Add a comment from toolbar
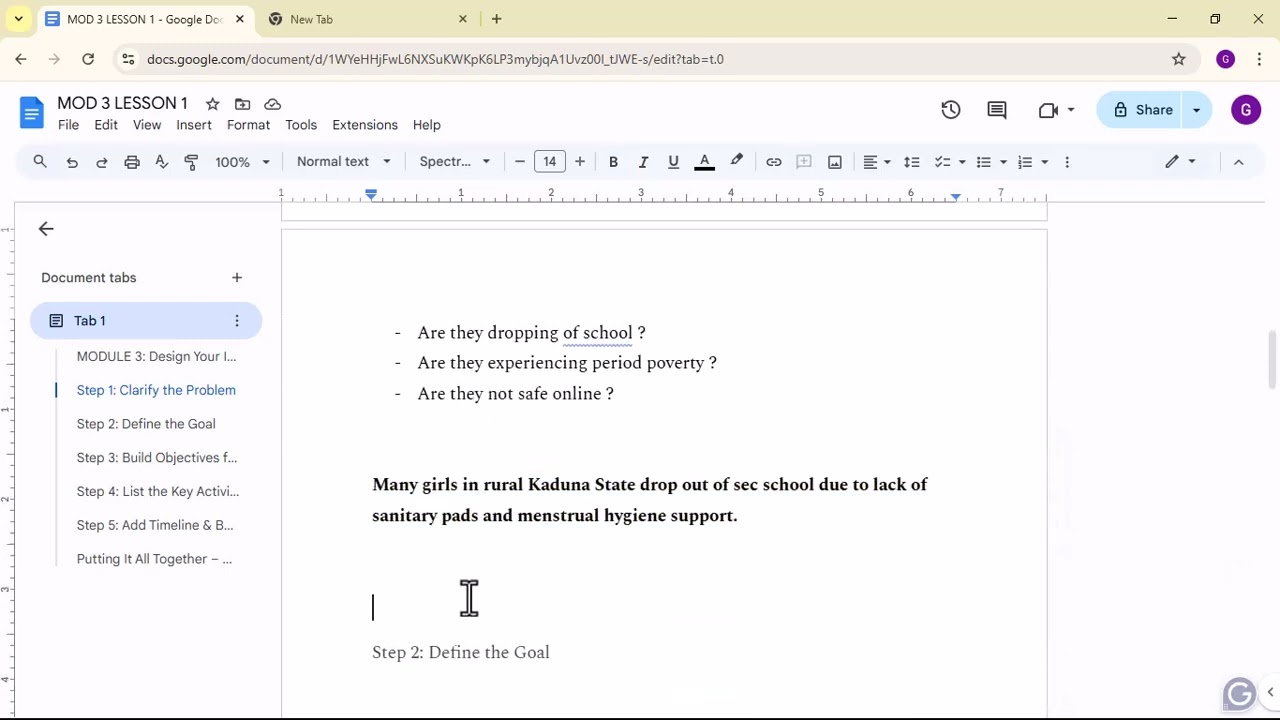 click(x=804, y=162)
